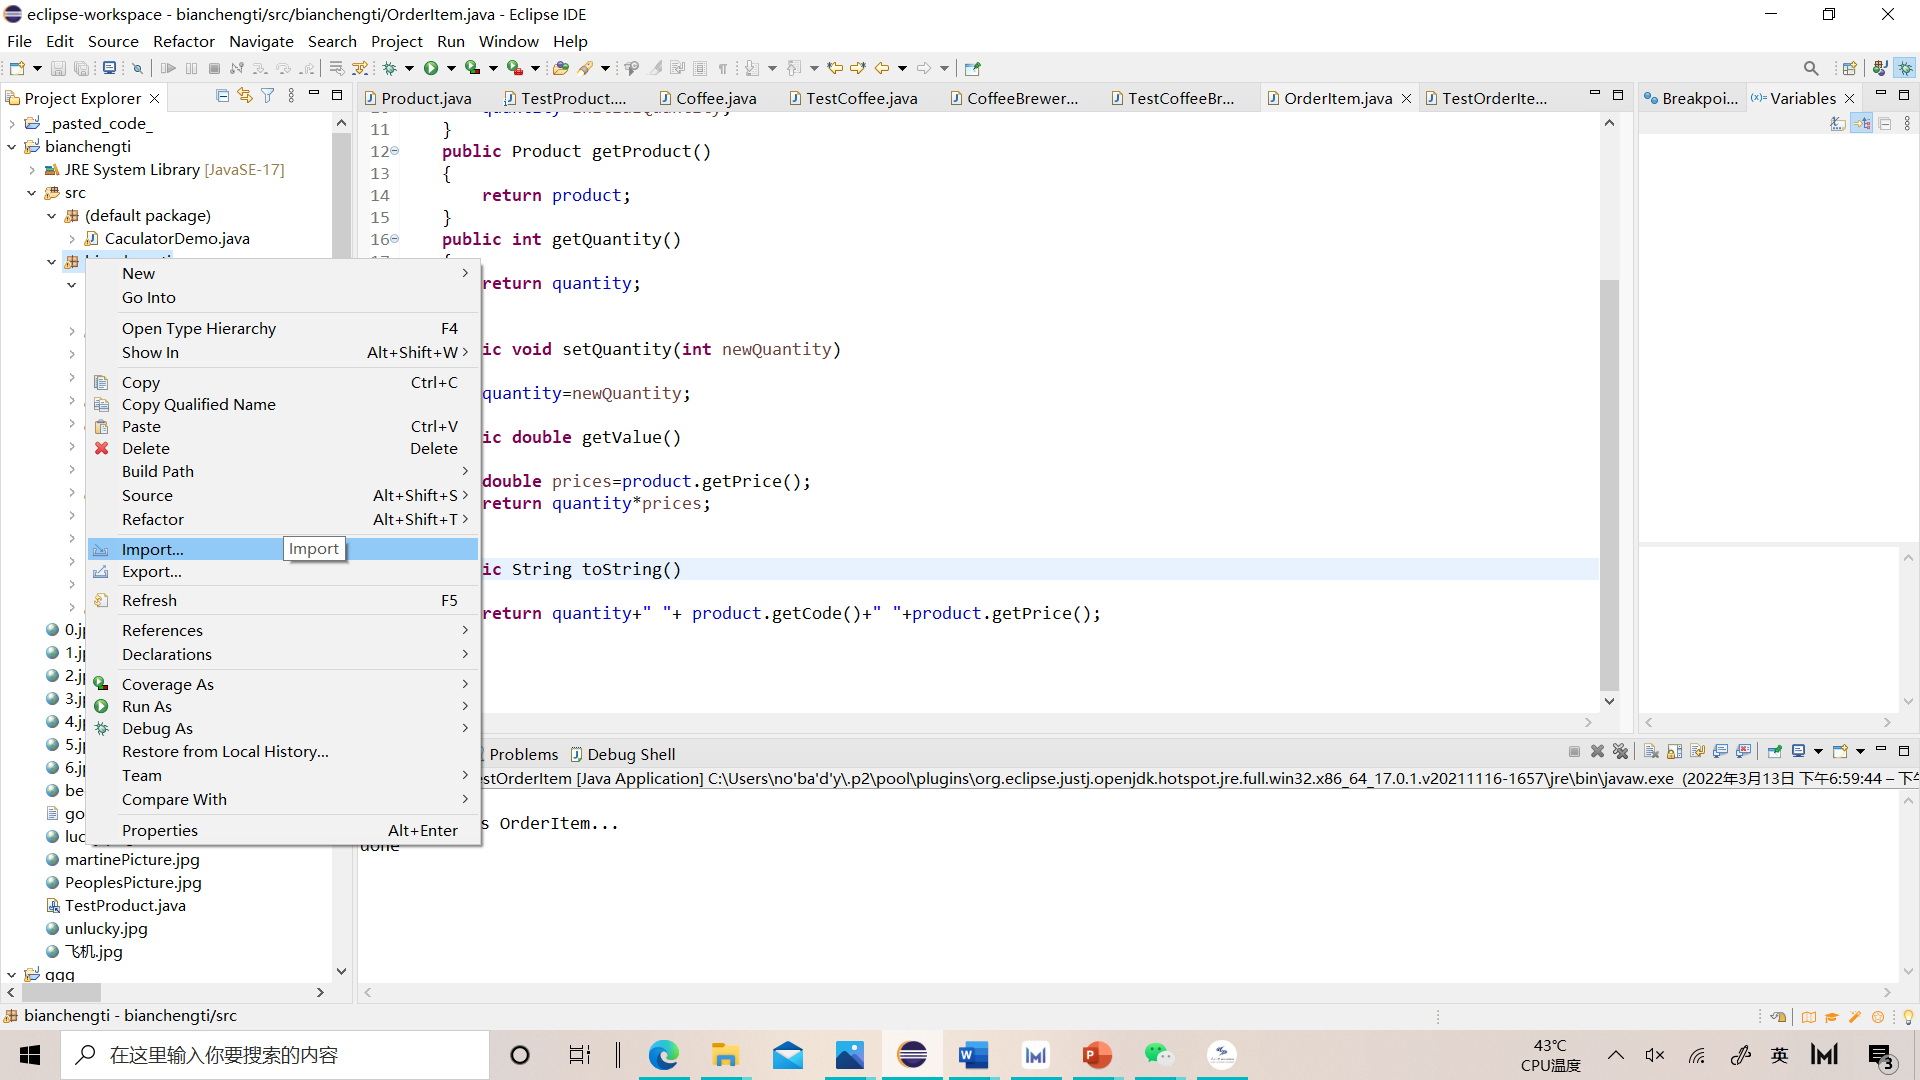Open the dropdown next to the Run button
1920x1080 pixels.
[x=450, y=68]
